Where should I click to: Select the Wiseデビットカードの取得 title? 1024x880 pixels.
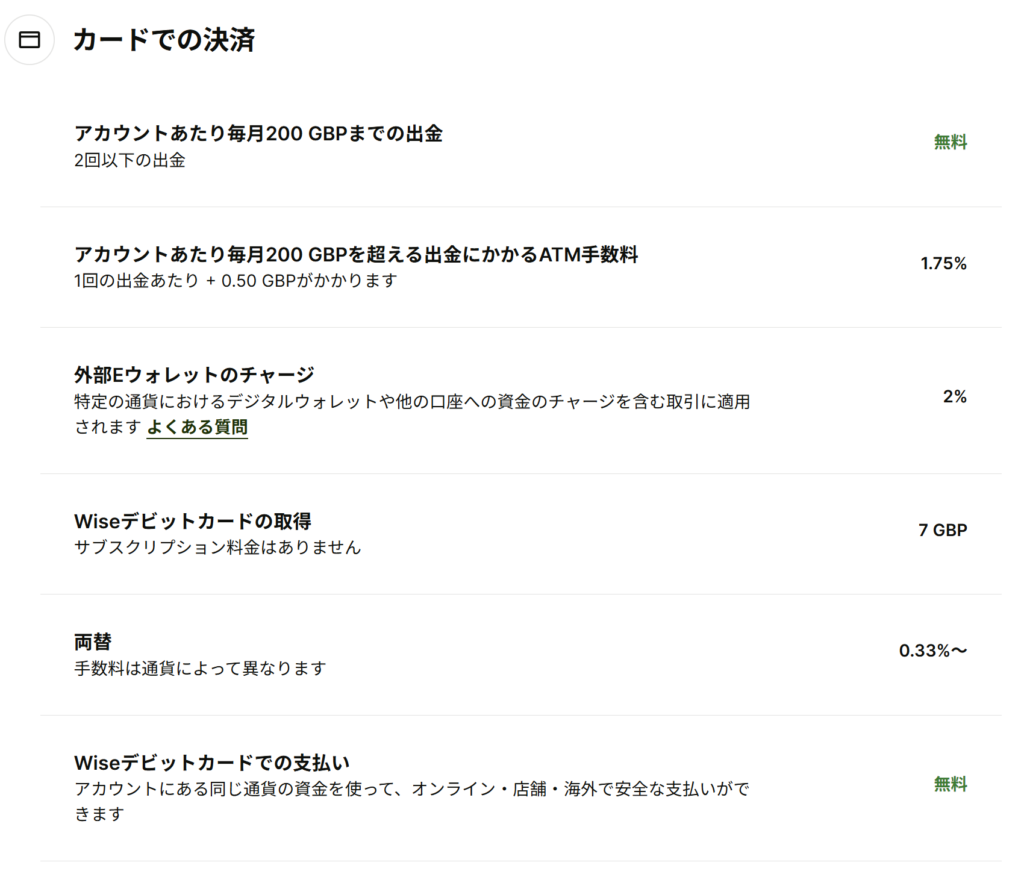click(x=193, y=522)
